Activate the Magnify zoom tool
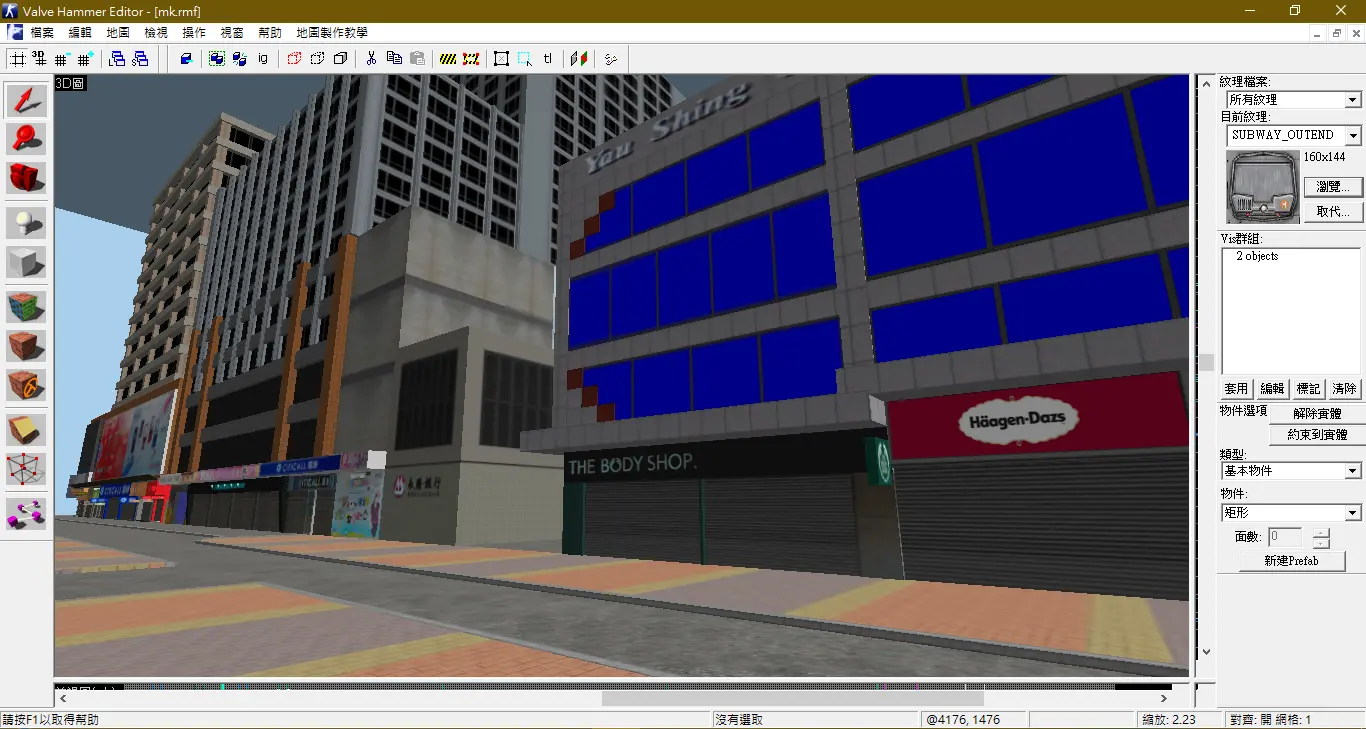The image size is (1366, 729). pos(26,139)
